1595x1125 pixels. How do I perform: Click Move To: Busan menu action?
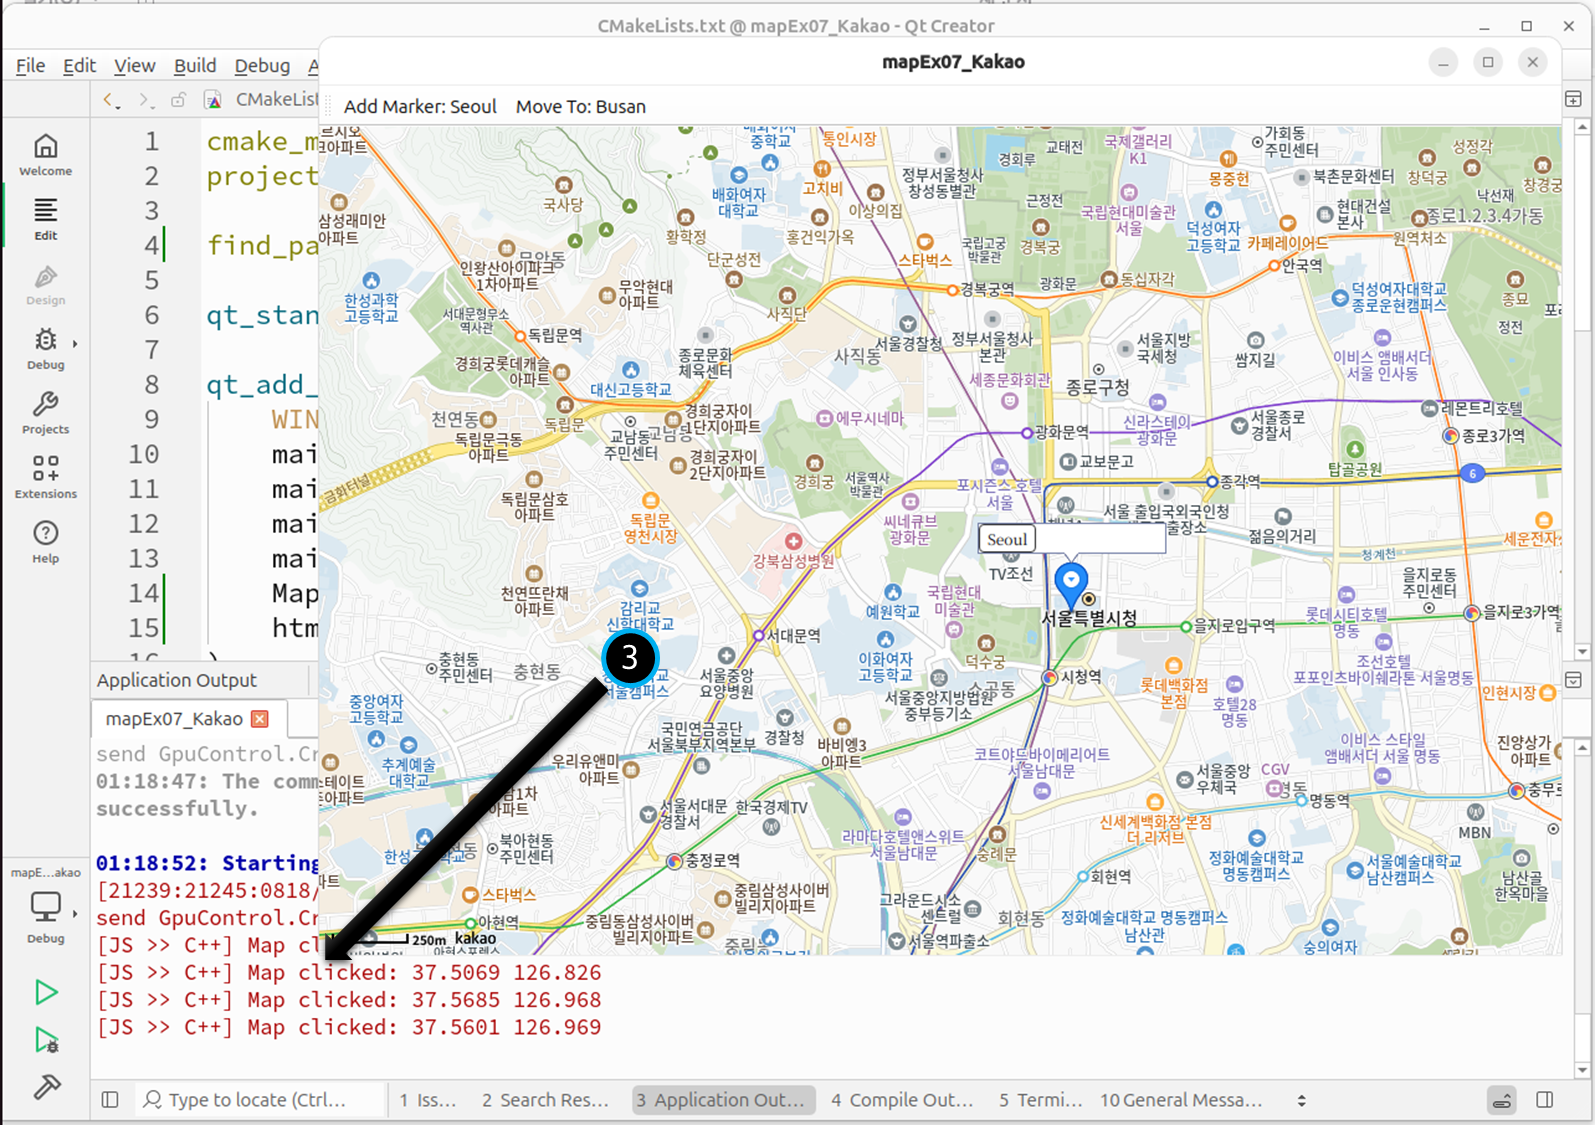coord(581,107)
